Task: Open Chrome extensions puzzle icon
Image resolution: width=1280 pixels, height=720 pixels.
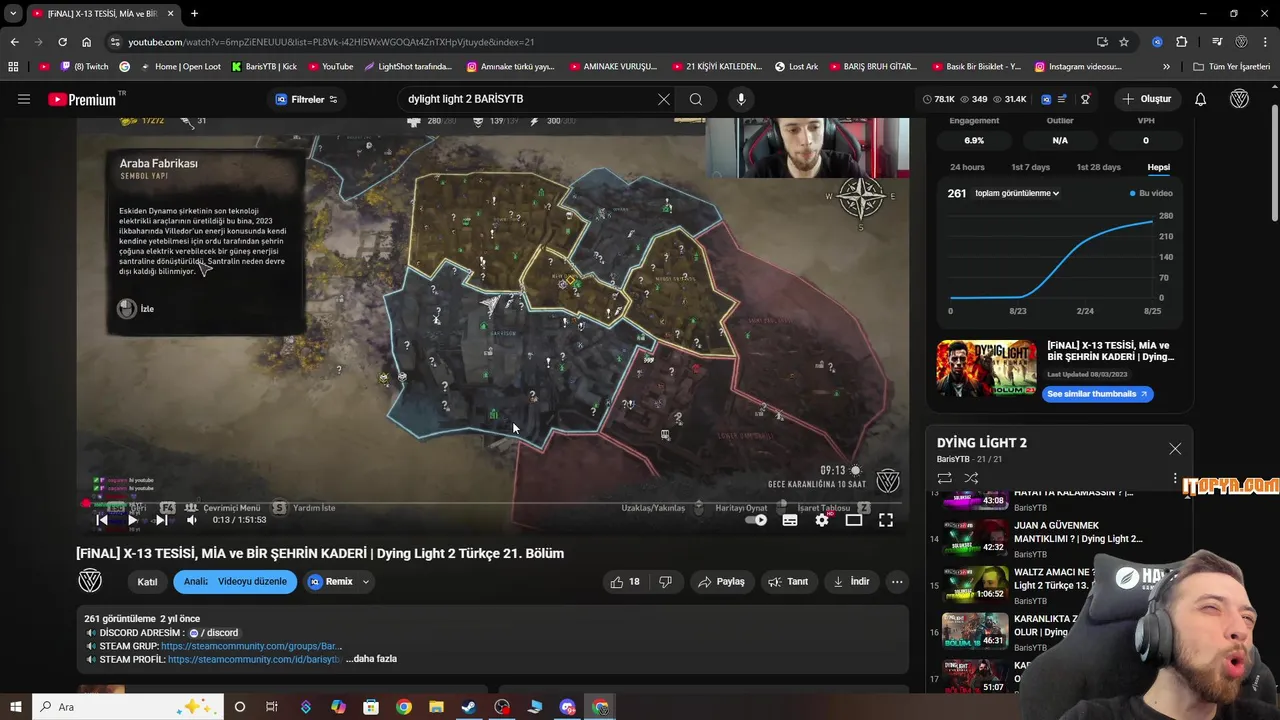Action: (x=1182, y=42)
